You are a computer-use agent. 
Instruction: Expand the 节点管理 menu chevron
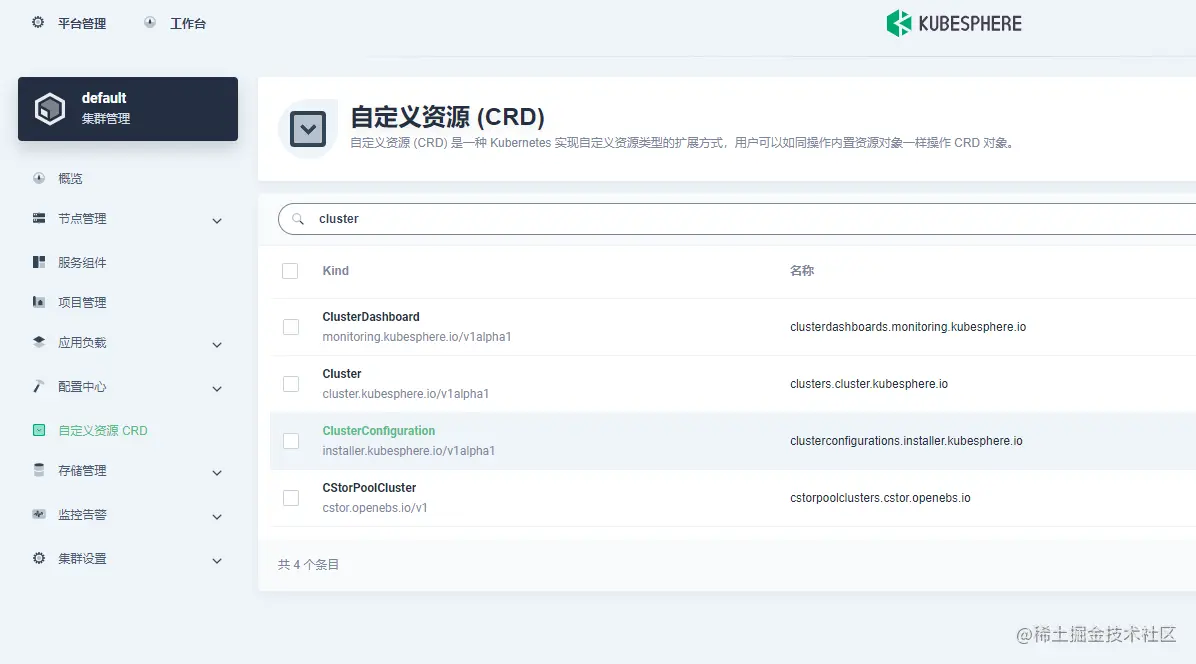(217, 221)
